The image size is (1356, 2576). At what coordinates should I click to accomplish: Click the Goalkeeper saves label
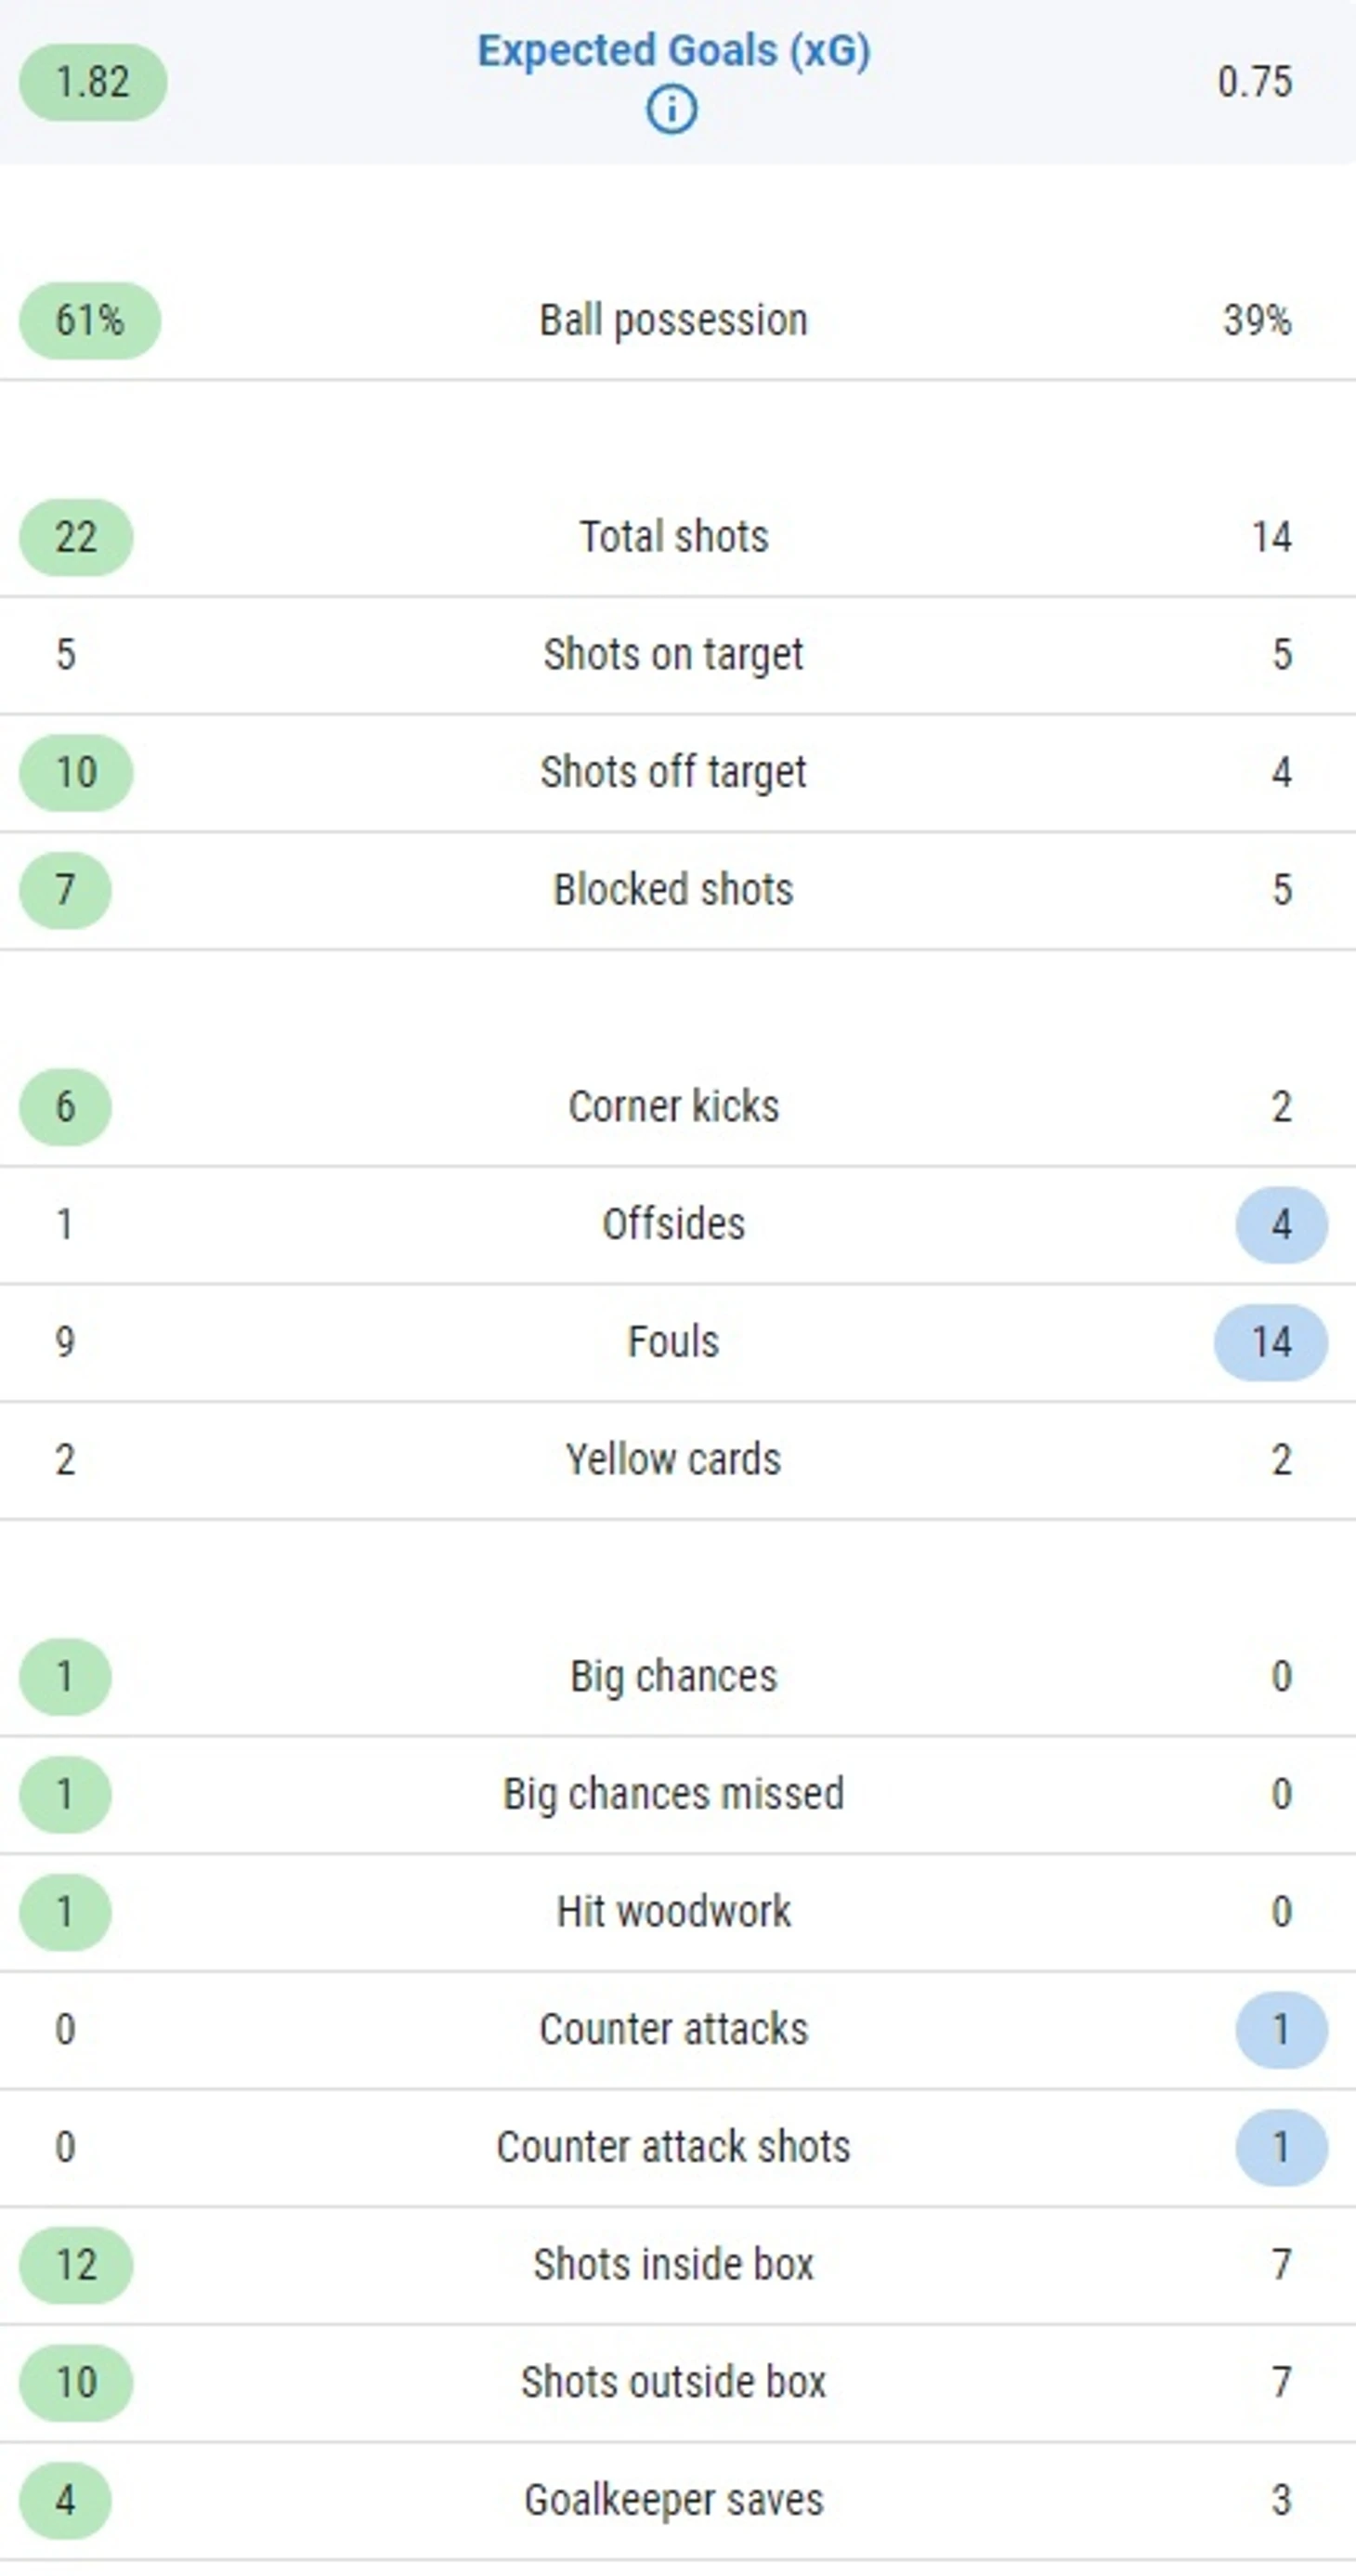[673, 2500]
